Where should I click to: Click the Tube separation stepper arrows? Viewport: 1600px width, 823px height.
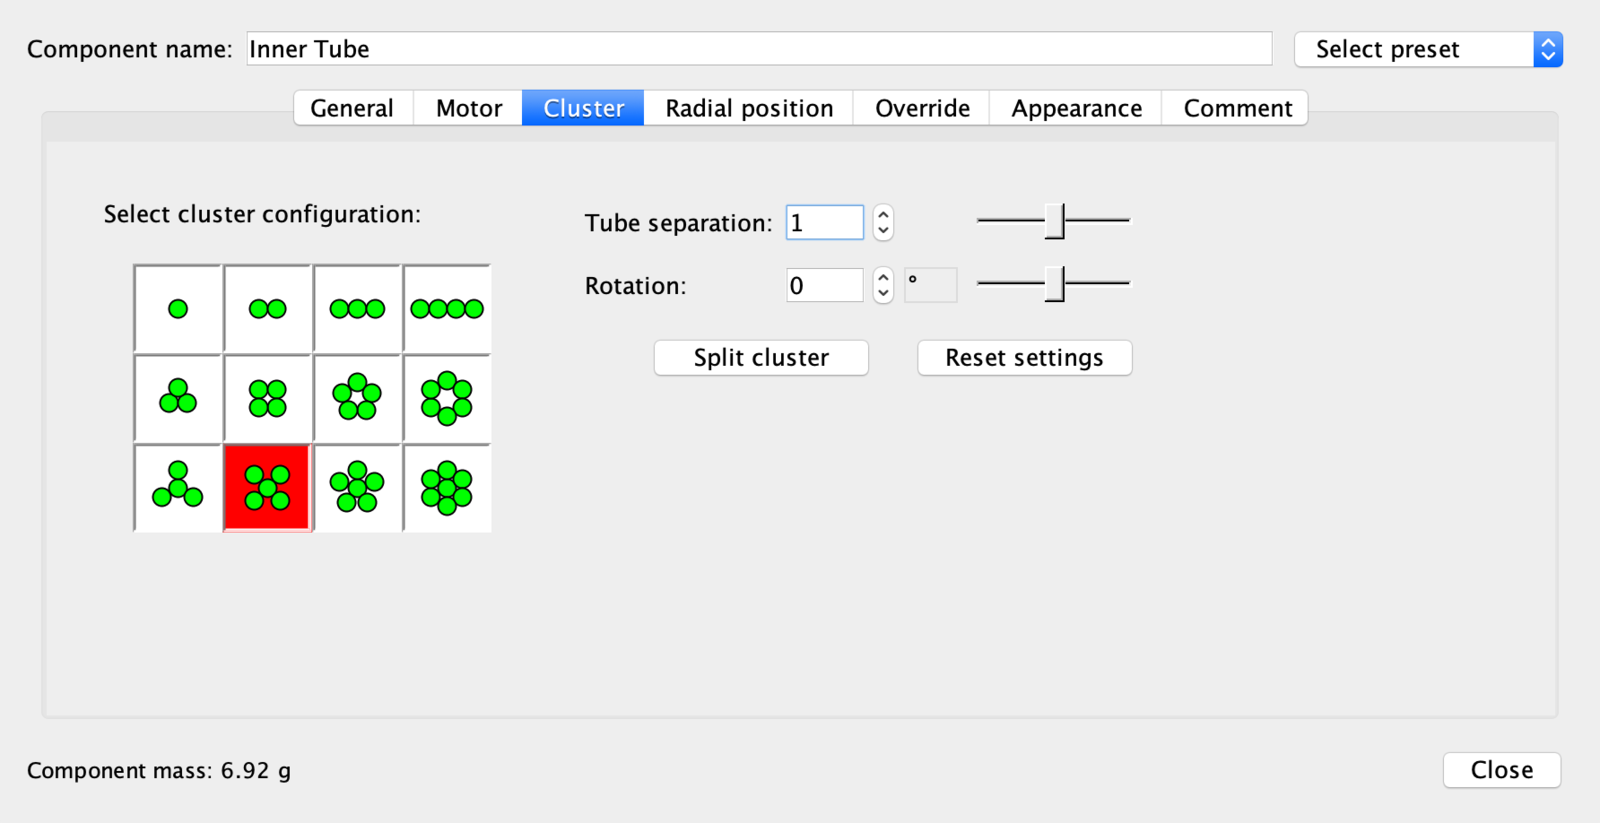[883, 222]
